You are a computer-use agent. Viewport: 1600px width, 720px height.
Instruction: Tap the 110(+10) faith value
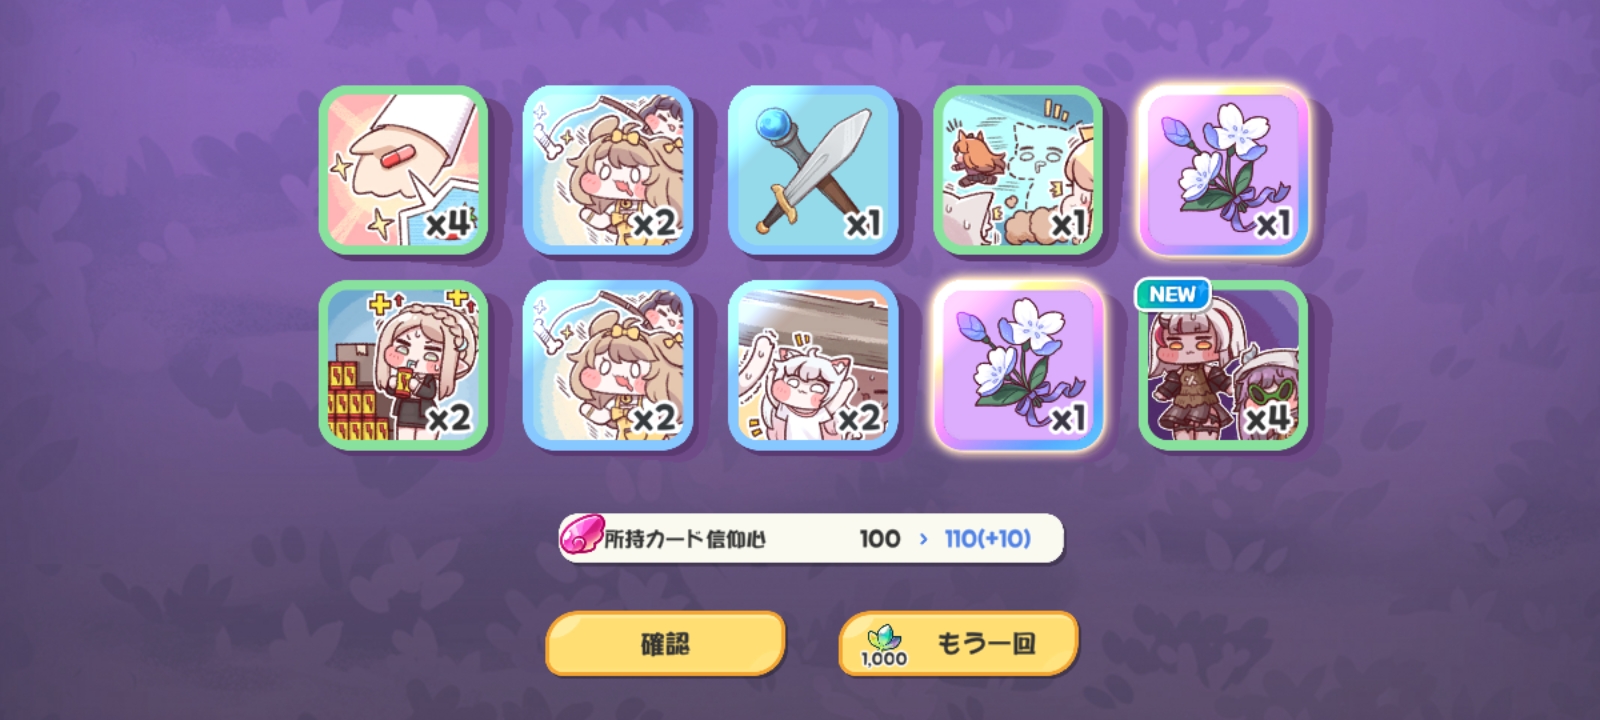tap(987, 538)
